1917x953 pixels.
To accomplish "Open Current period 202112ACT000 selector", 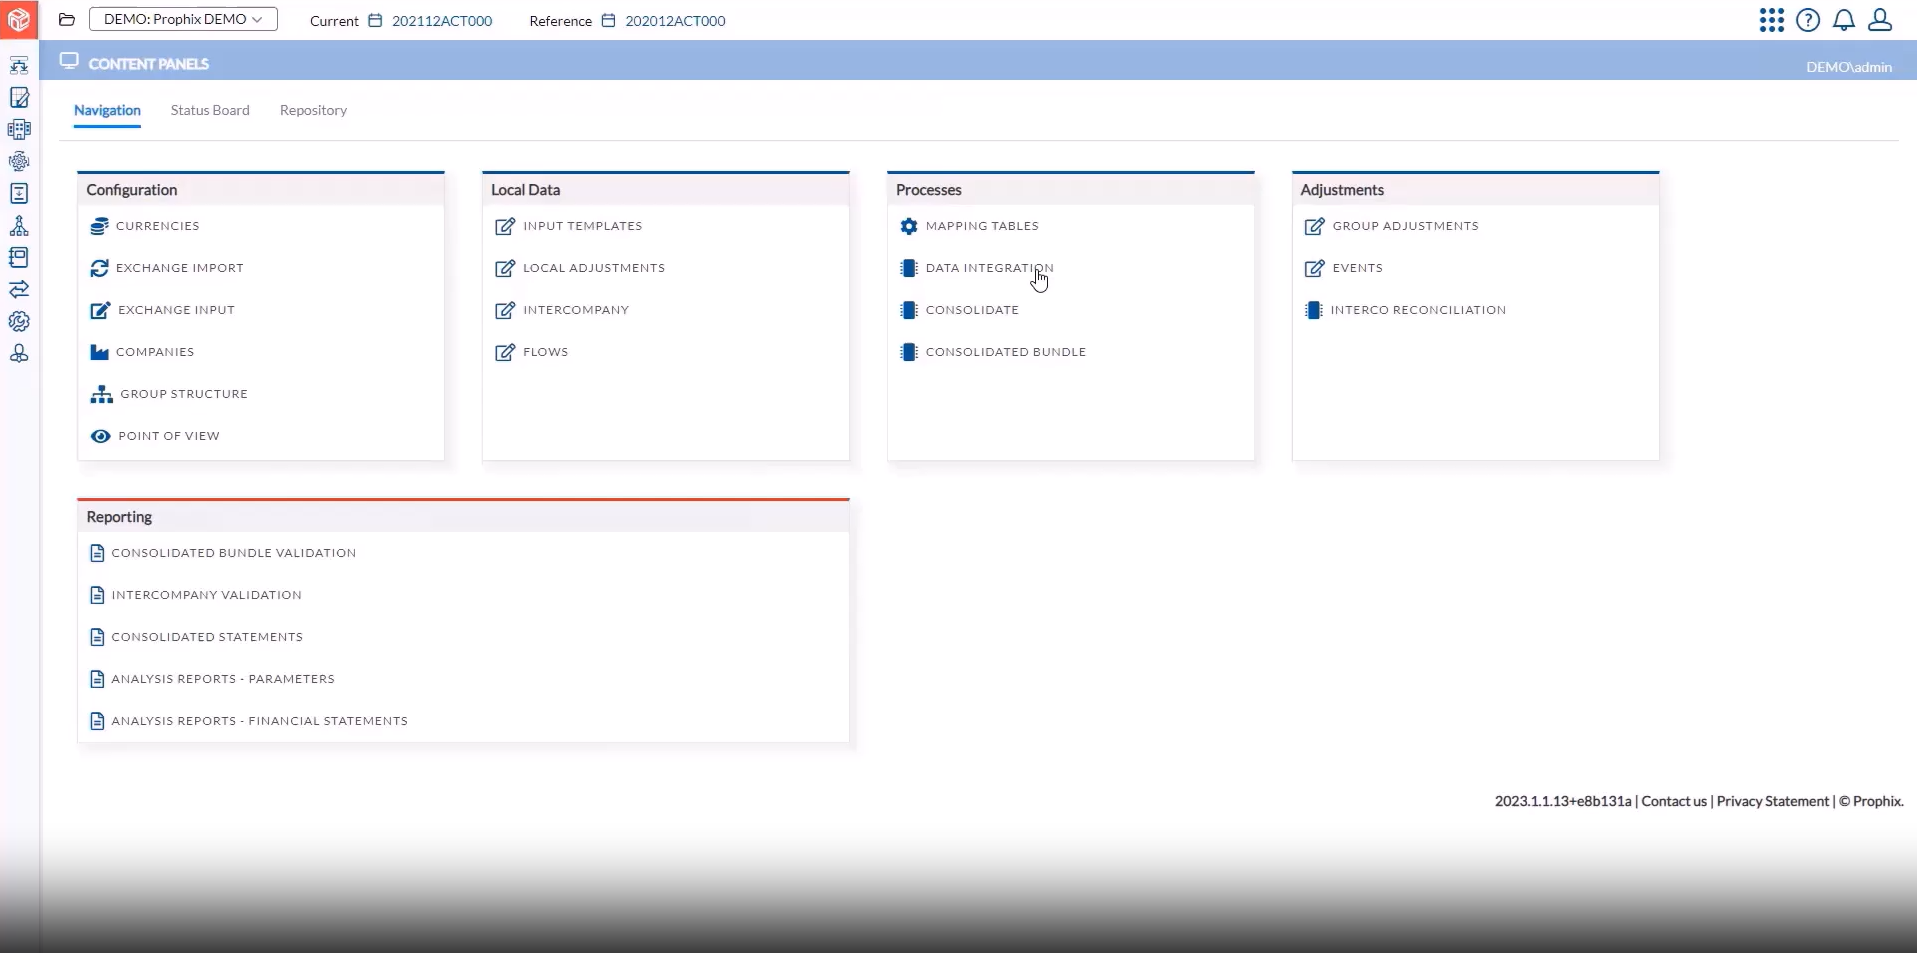I will point(441,21).
